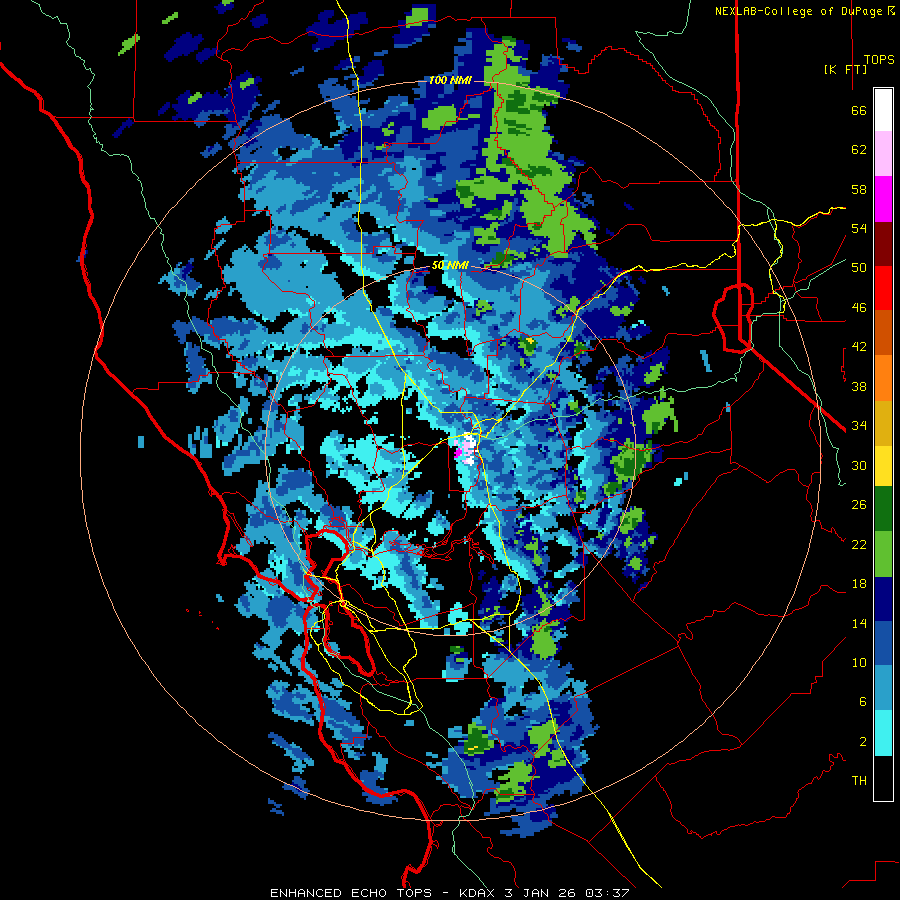Click the legend value '42'
900x900 pixels.
tap(859, 347)
